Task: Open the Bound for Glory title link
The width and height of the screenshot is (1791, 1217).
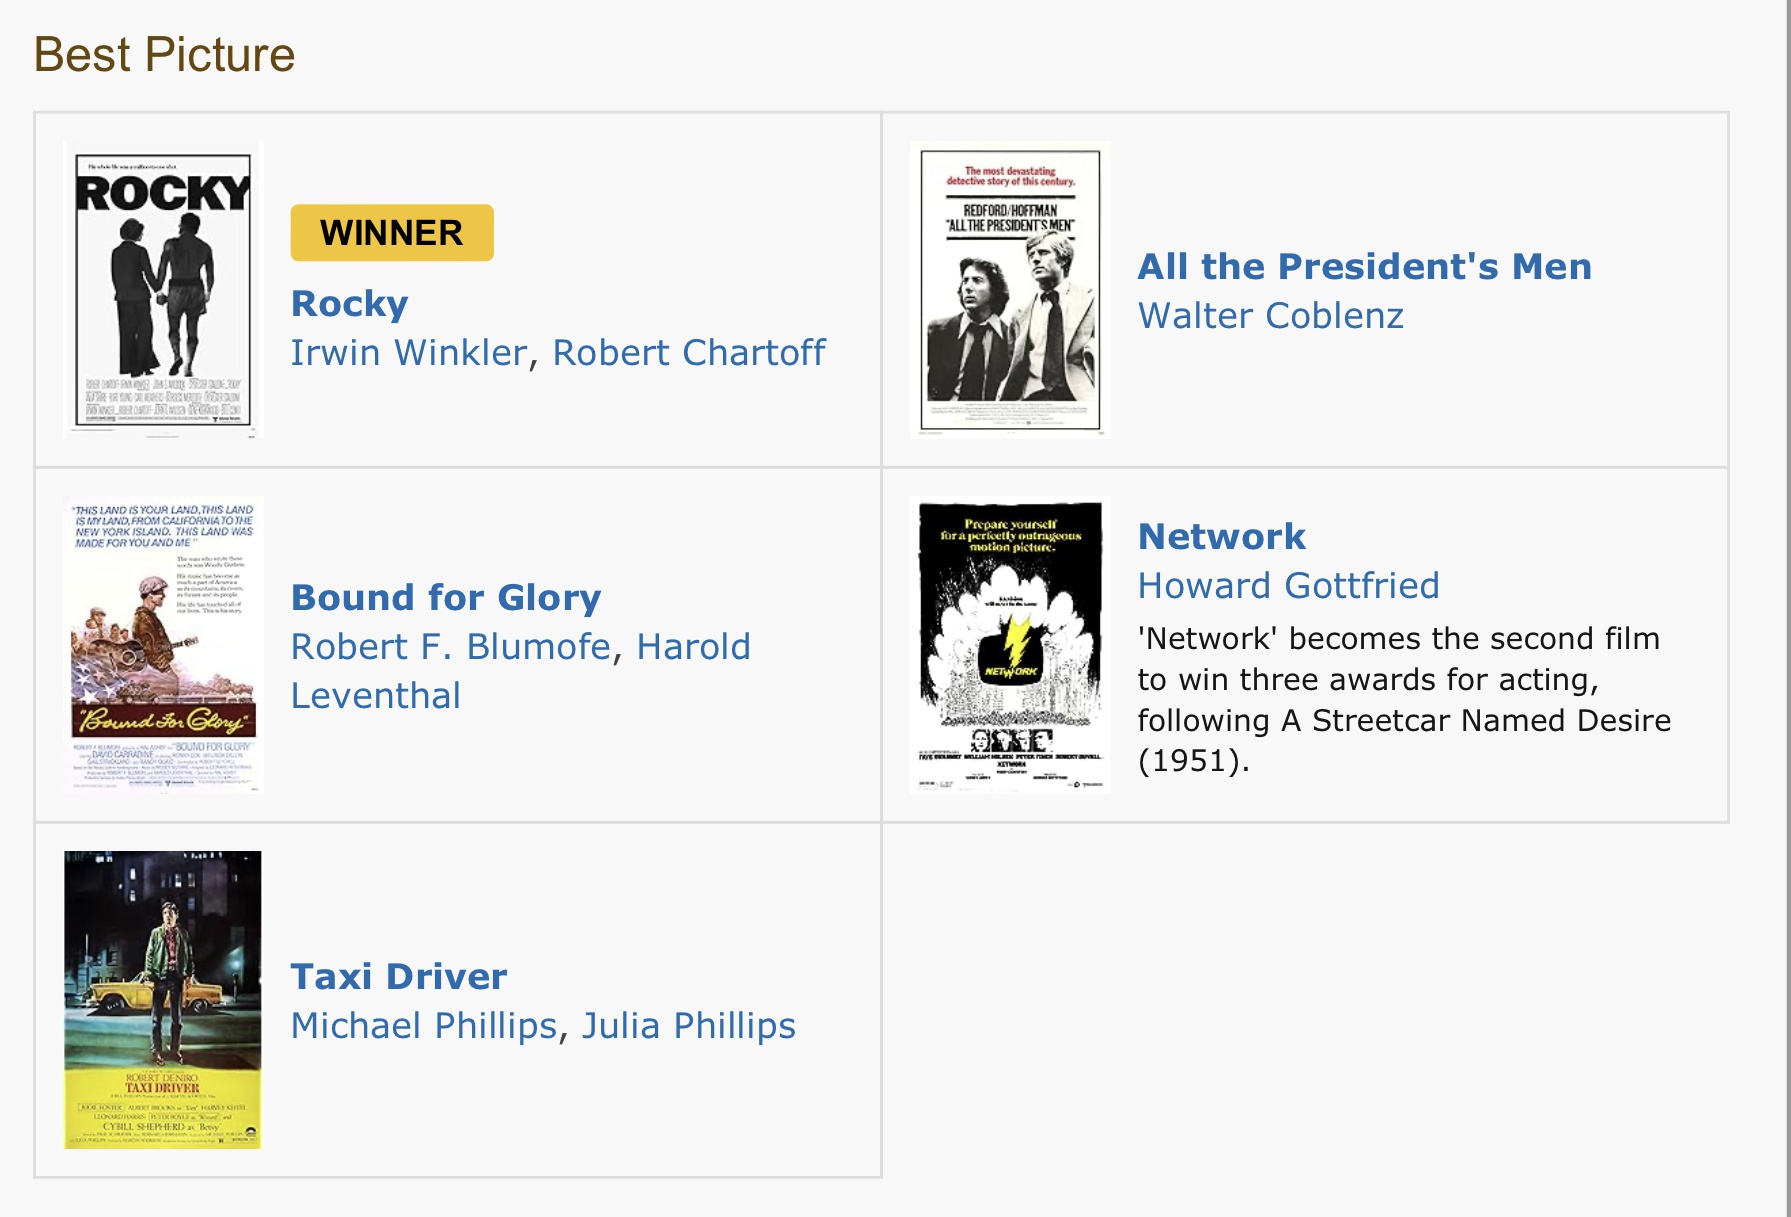Action: [x=446, y=598]
